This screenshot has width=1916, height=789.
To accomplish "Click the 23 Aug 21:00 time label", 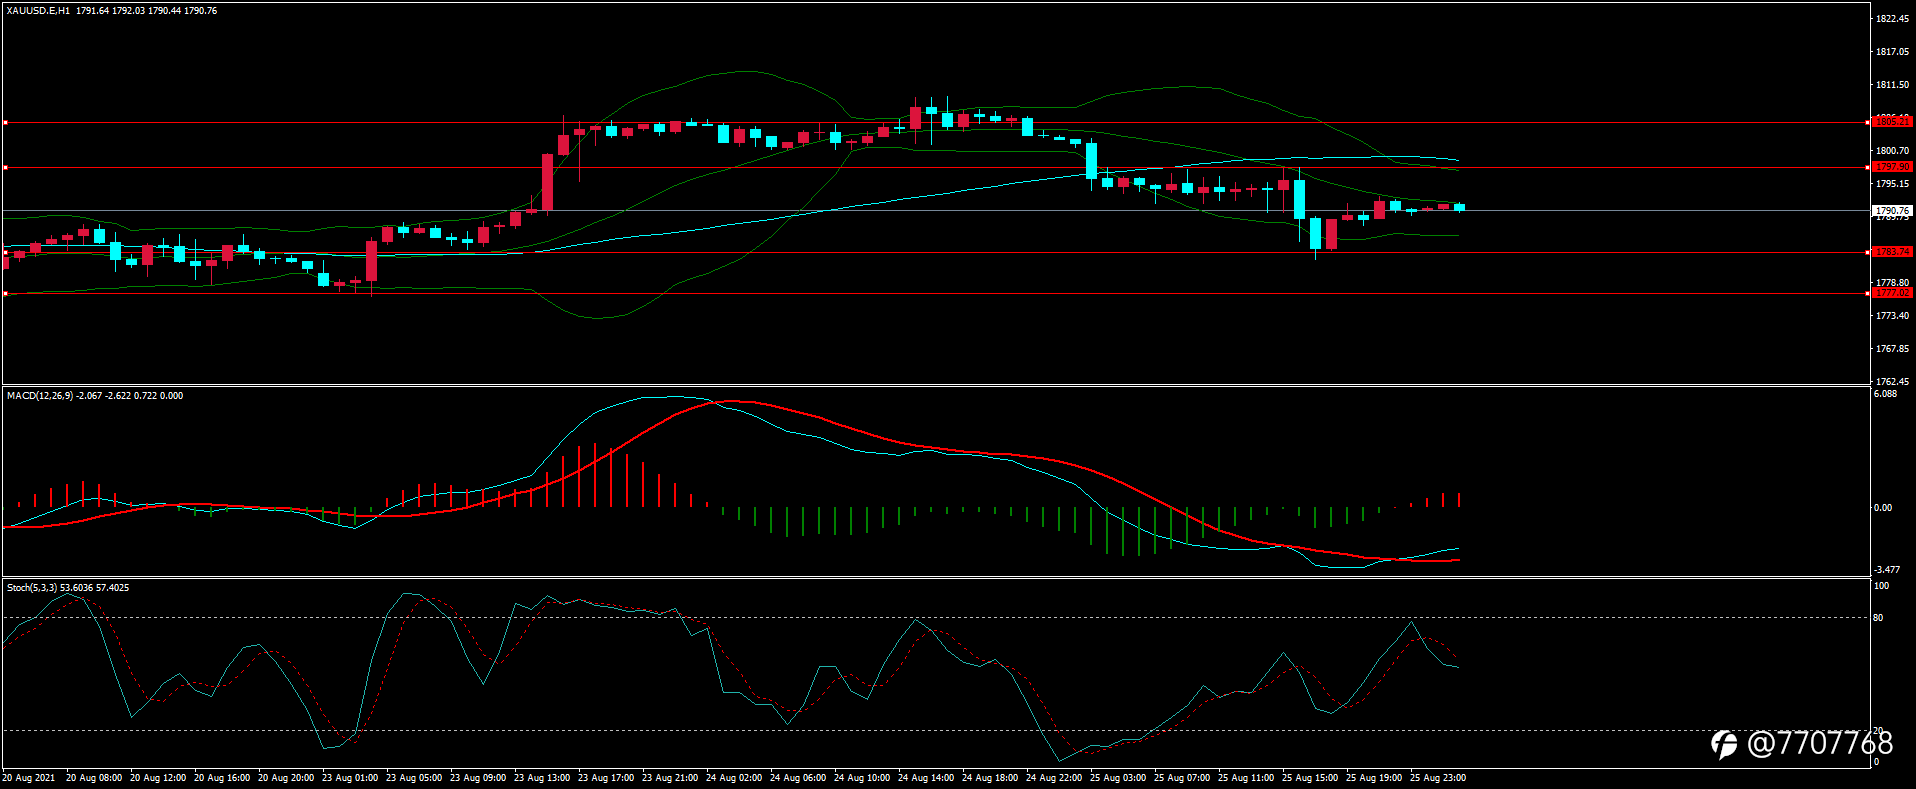I will [670, 778].
